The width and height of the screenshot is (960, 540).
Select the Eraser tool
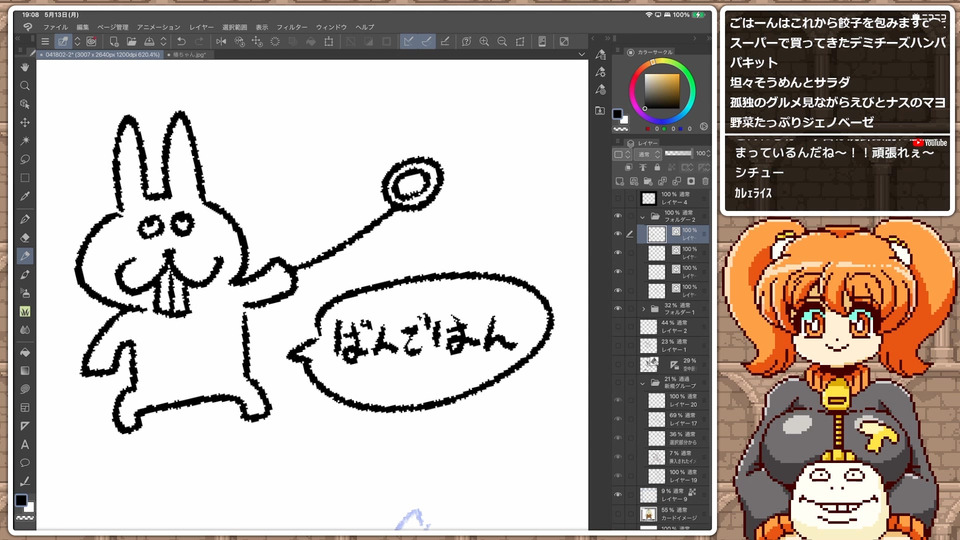click(24, 238)
